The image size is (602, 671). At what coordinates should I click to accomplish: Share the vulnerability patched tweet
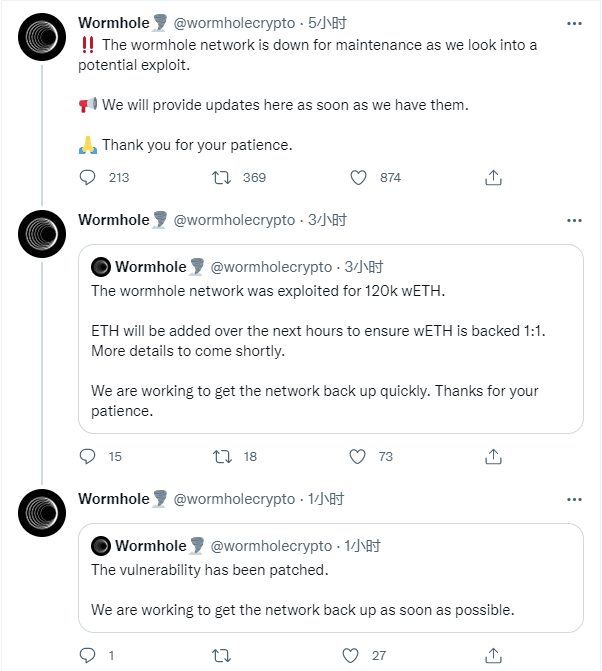(493, 656)
